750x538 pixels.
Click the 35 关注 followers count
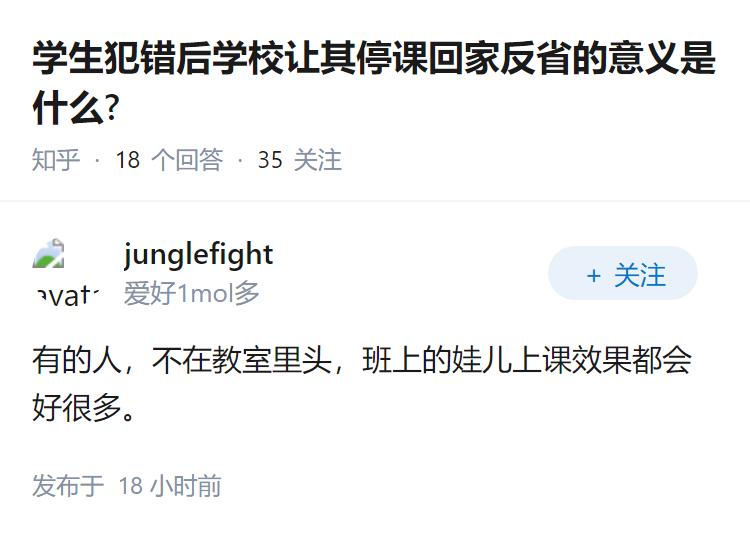click(299, 160)
